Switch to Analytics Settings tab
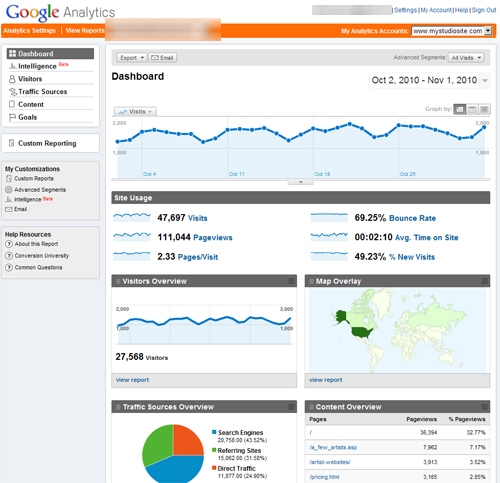Viewport: 500px width, 483px height. click(x=30, y=30)
